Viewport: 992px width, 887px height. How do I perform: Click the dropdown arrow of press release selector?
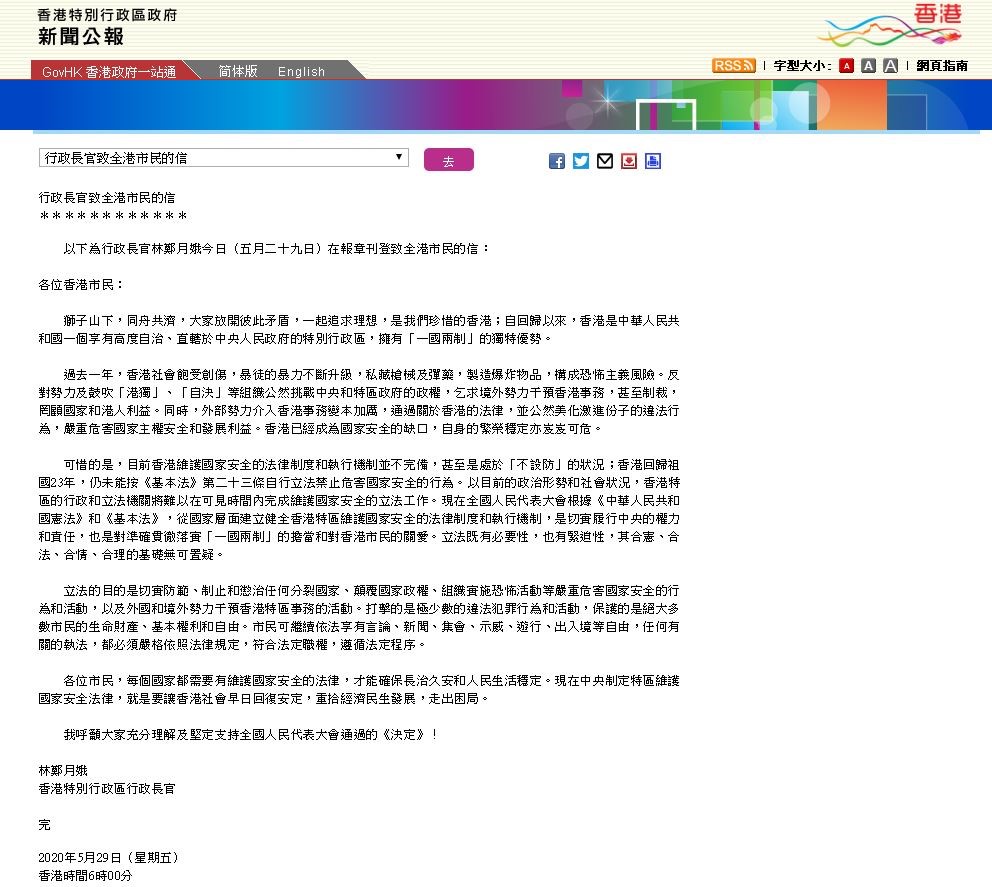(400, 158)
